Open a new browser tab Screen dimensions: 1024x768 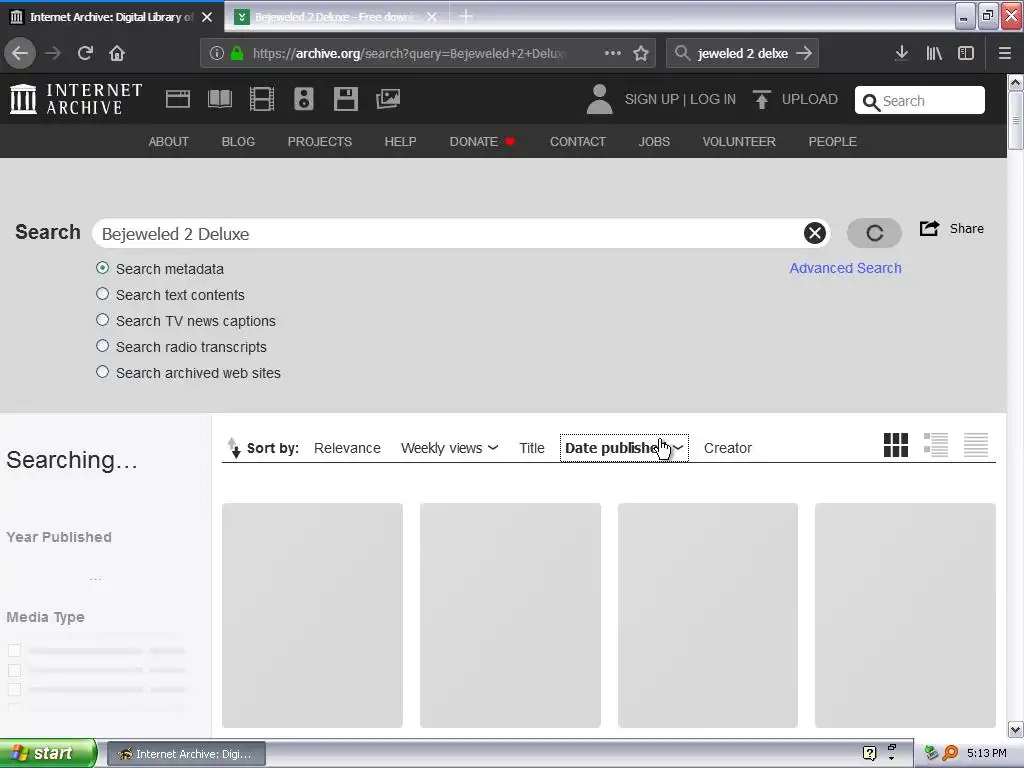click(466, 16)
